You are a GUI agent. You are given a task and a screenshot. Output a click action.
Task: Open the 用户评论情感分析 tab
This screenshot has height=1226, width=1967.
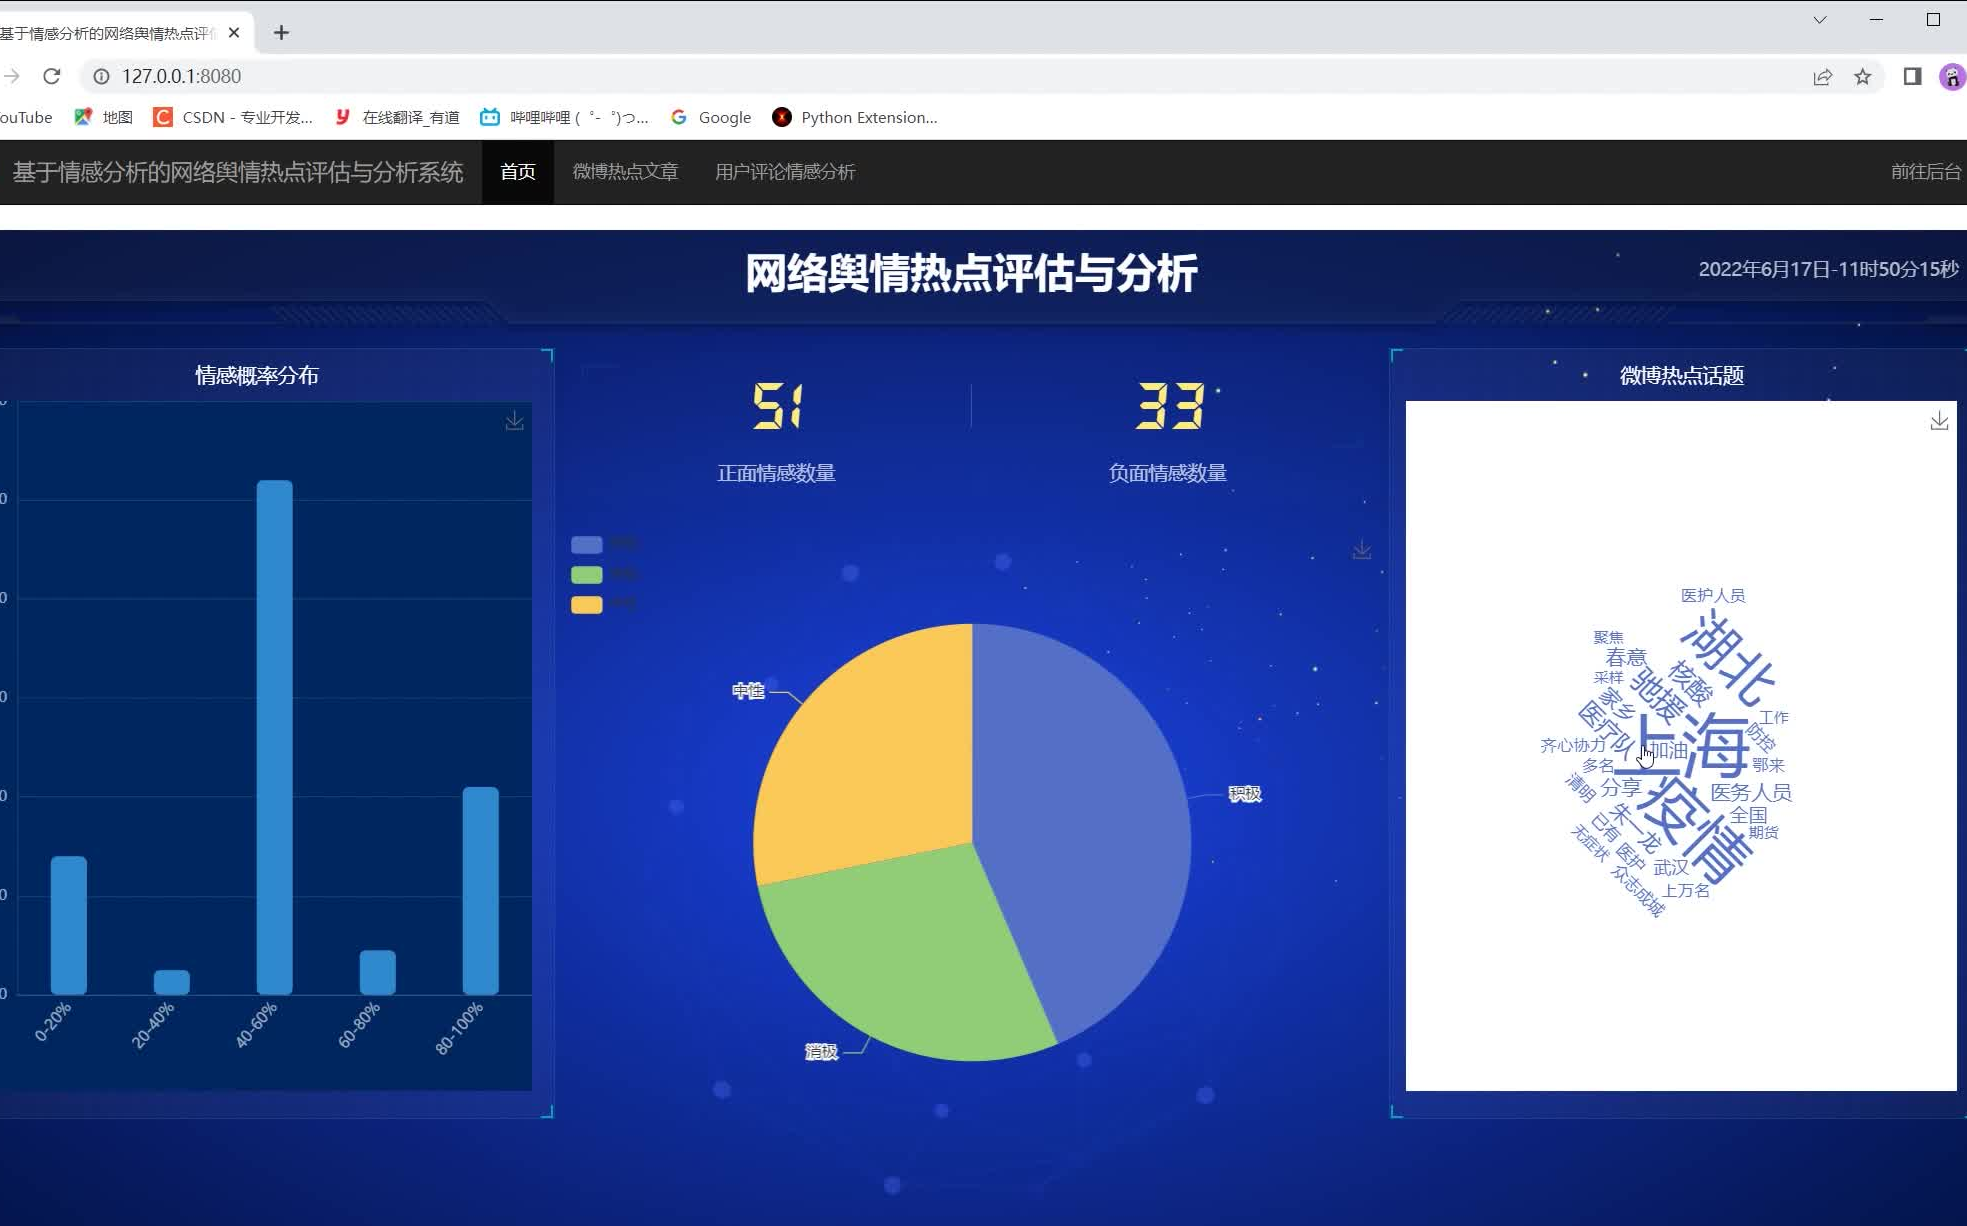[785, 172]
